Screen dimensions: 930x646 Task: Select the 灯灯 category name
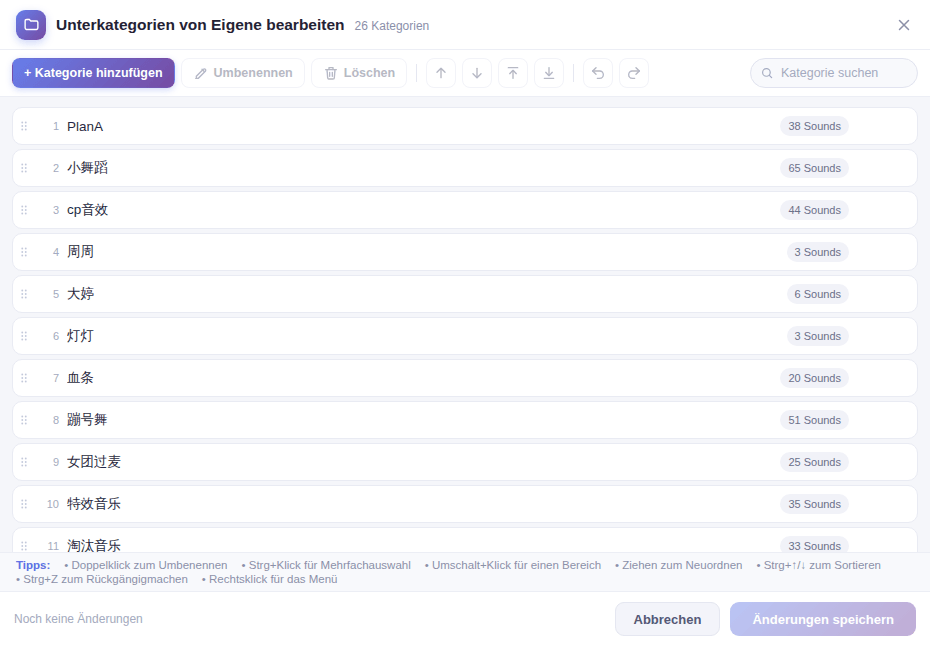pyautogui.click(x=80, y=336)
